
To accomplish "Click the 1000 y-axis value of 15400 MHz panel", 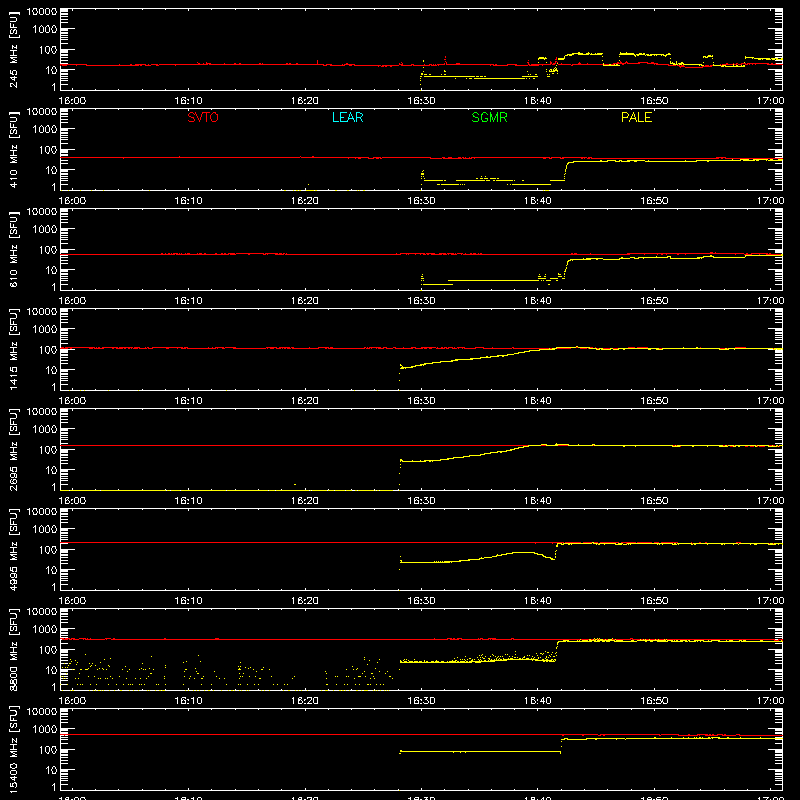I will (45, 730).
